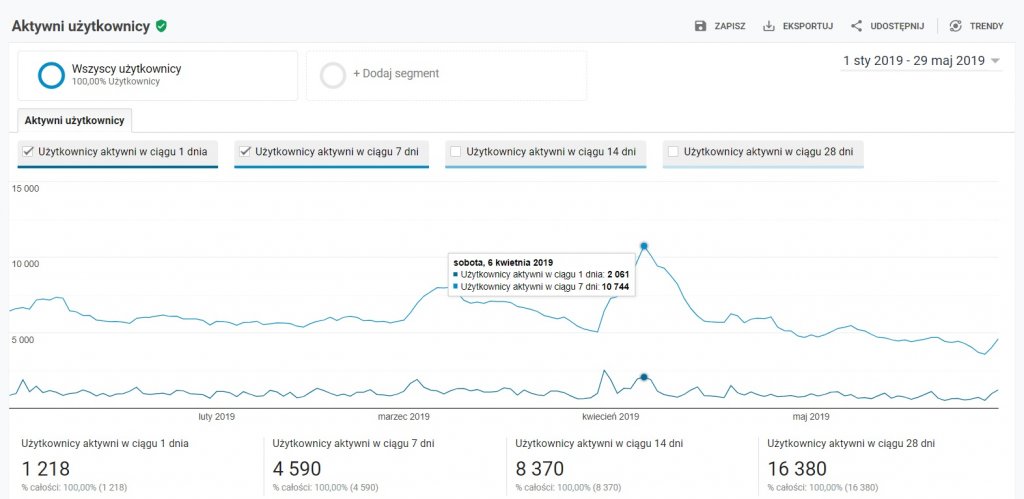Click the 1-day data point on lower line
This screenshot has width=1024, height=499.
(644, 377)
